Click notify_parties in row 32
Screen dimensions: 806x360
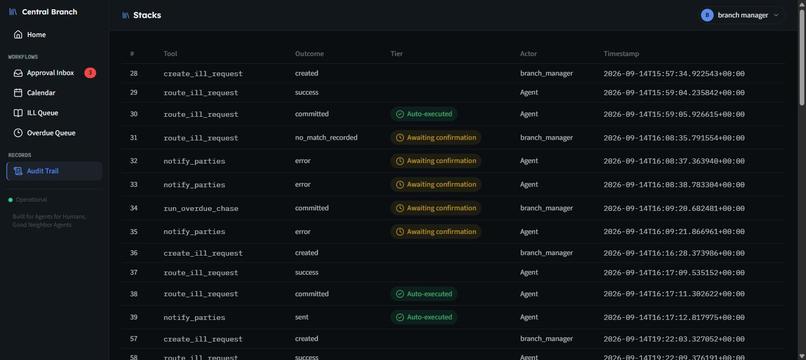pyautogui.click(x=194, y=161)
